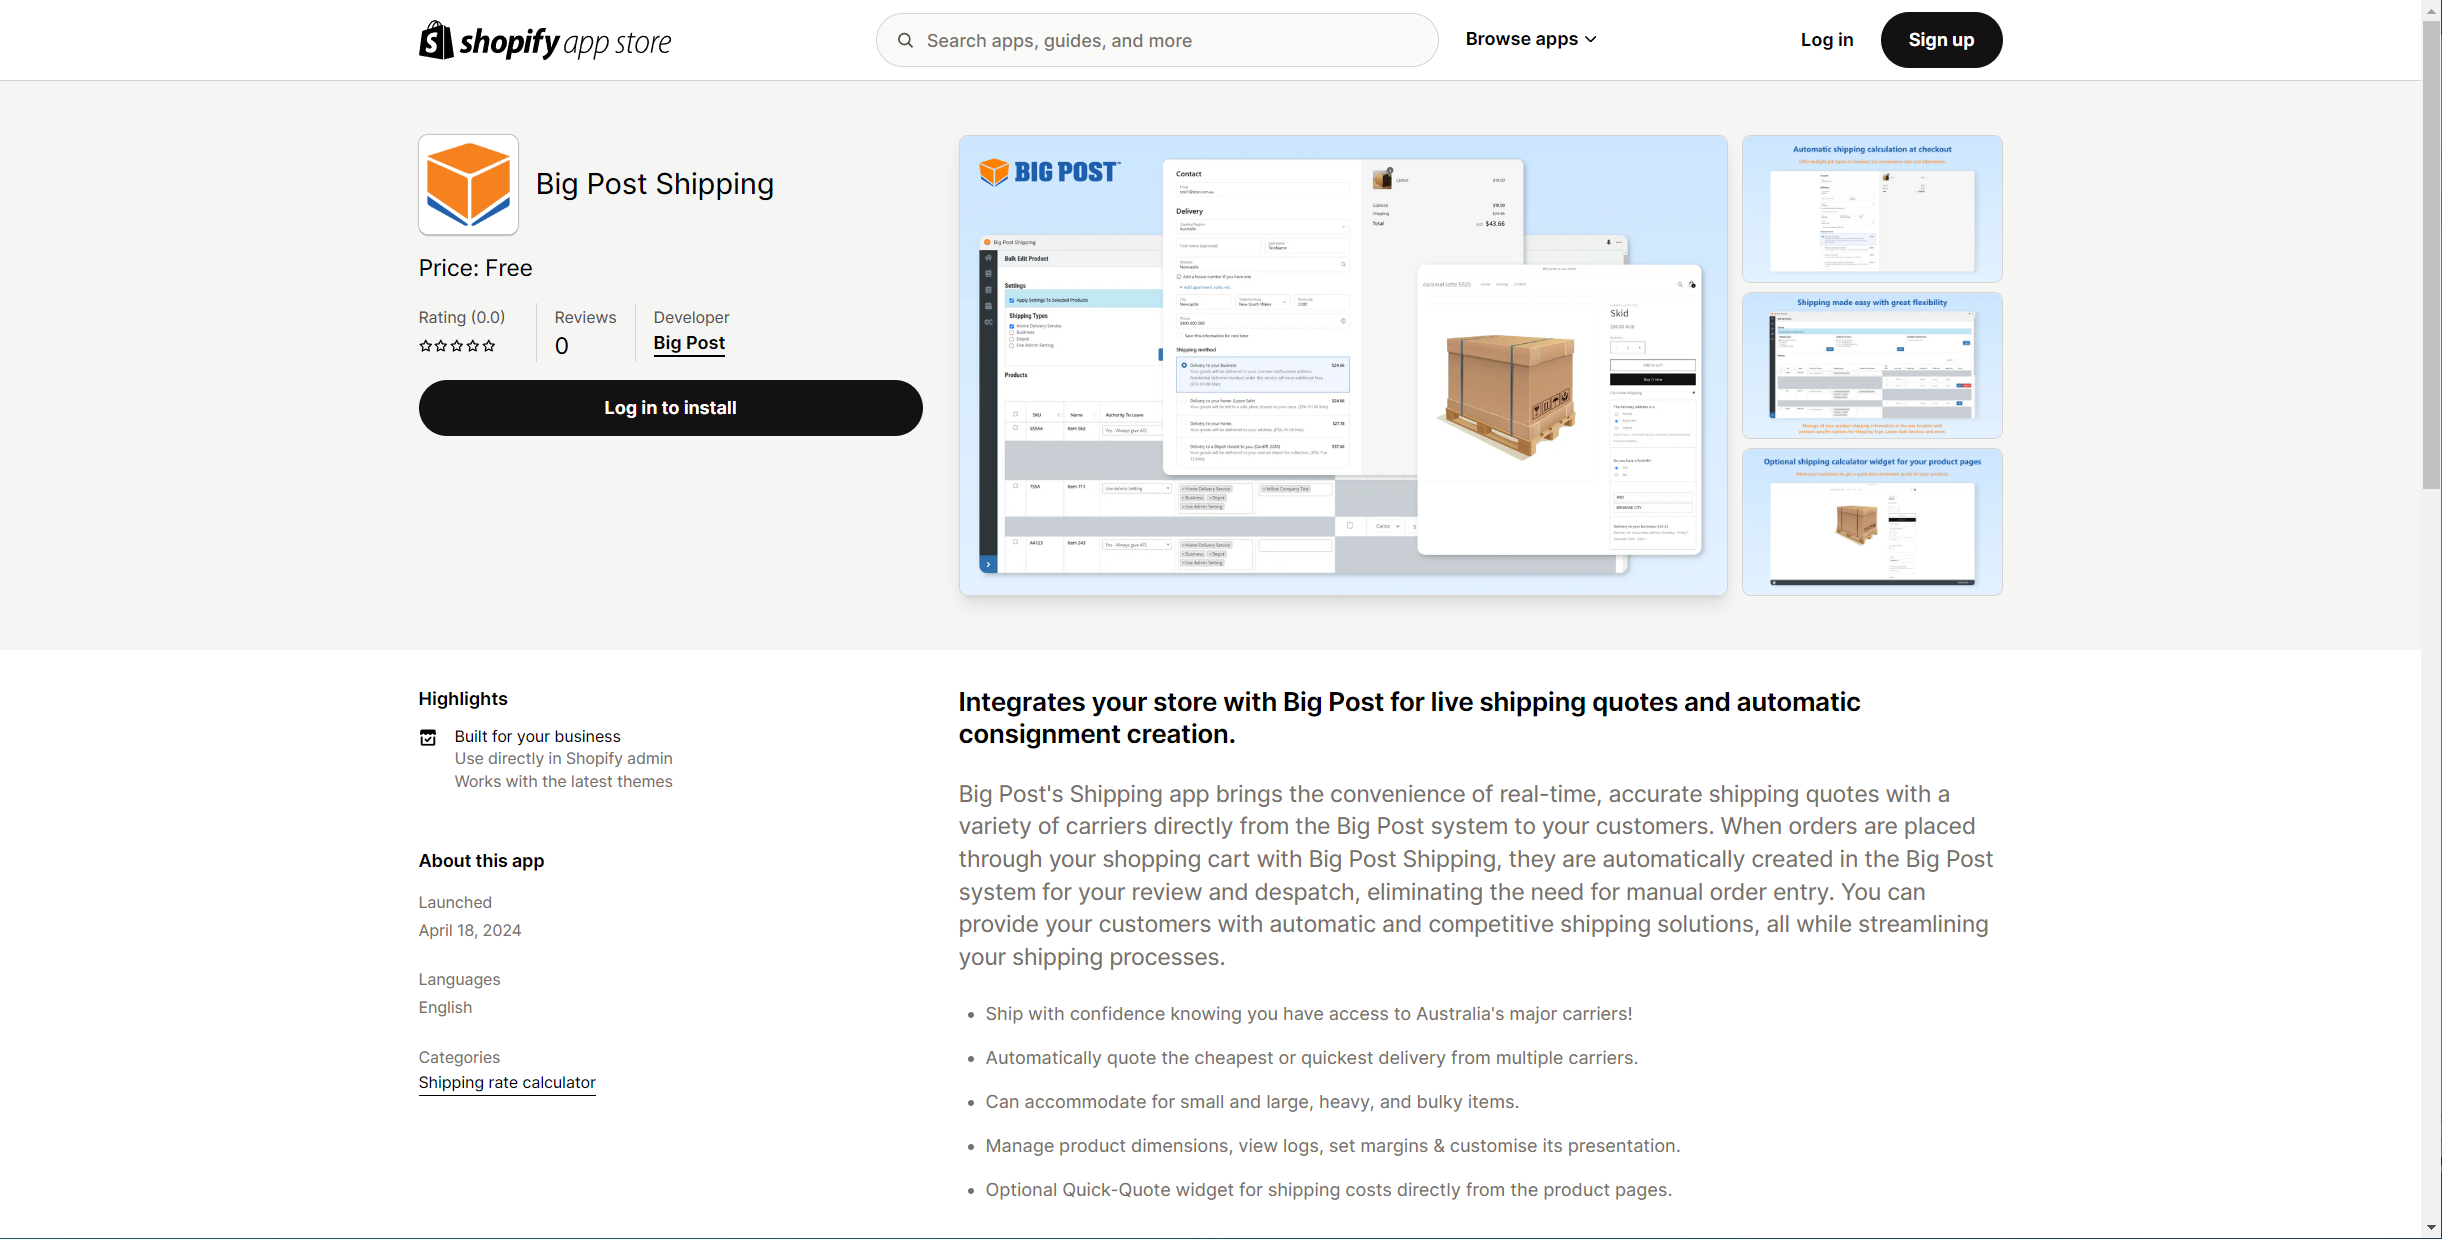Open the Log in page
The width and height of the screenshot is (2442, 1239).
click(x=1826, y=40)
